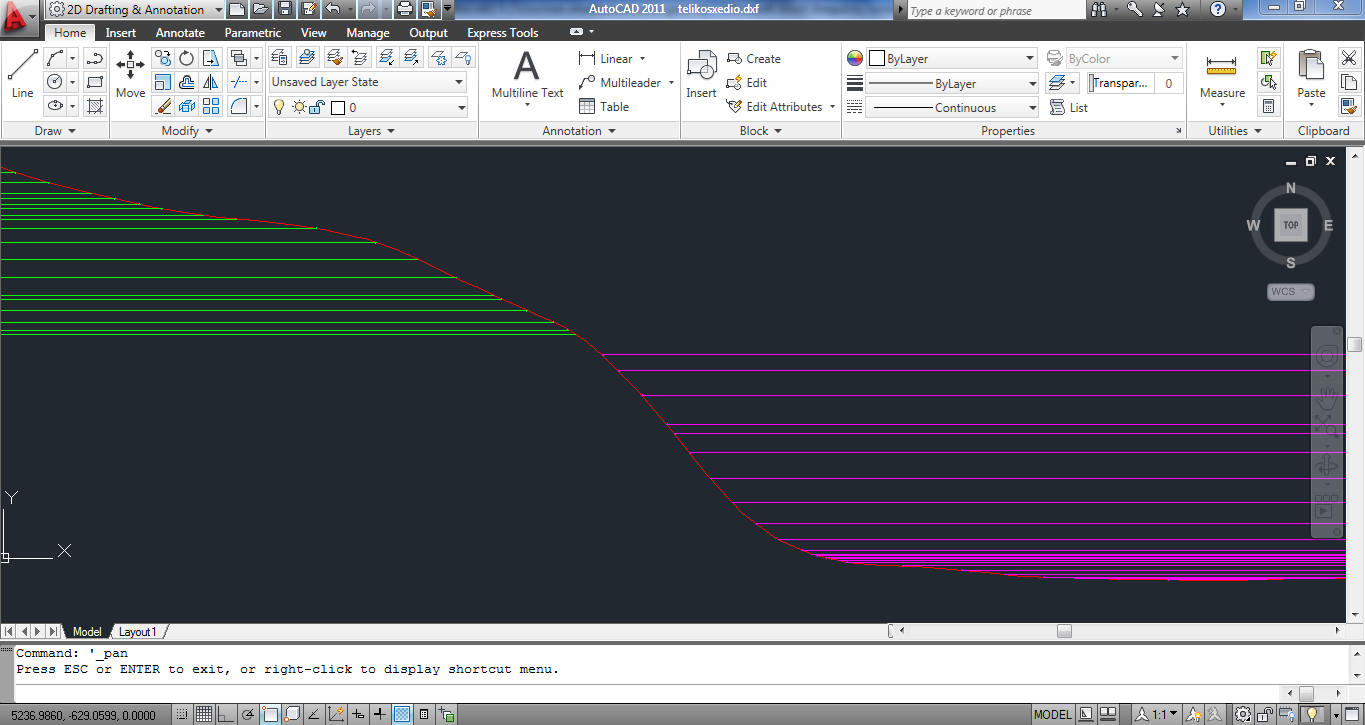The height and width of the screenshot is (725, 1365).
Task: Expand the Draw panel
Action: coord(55,131)
